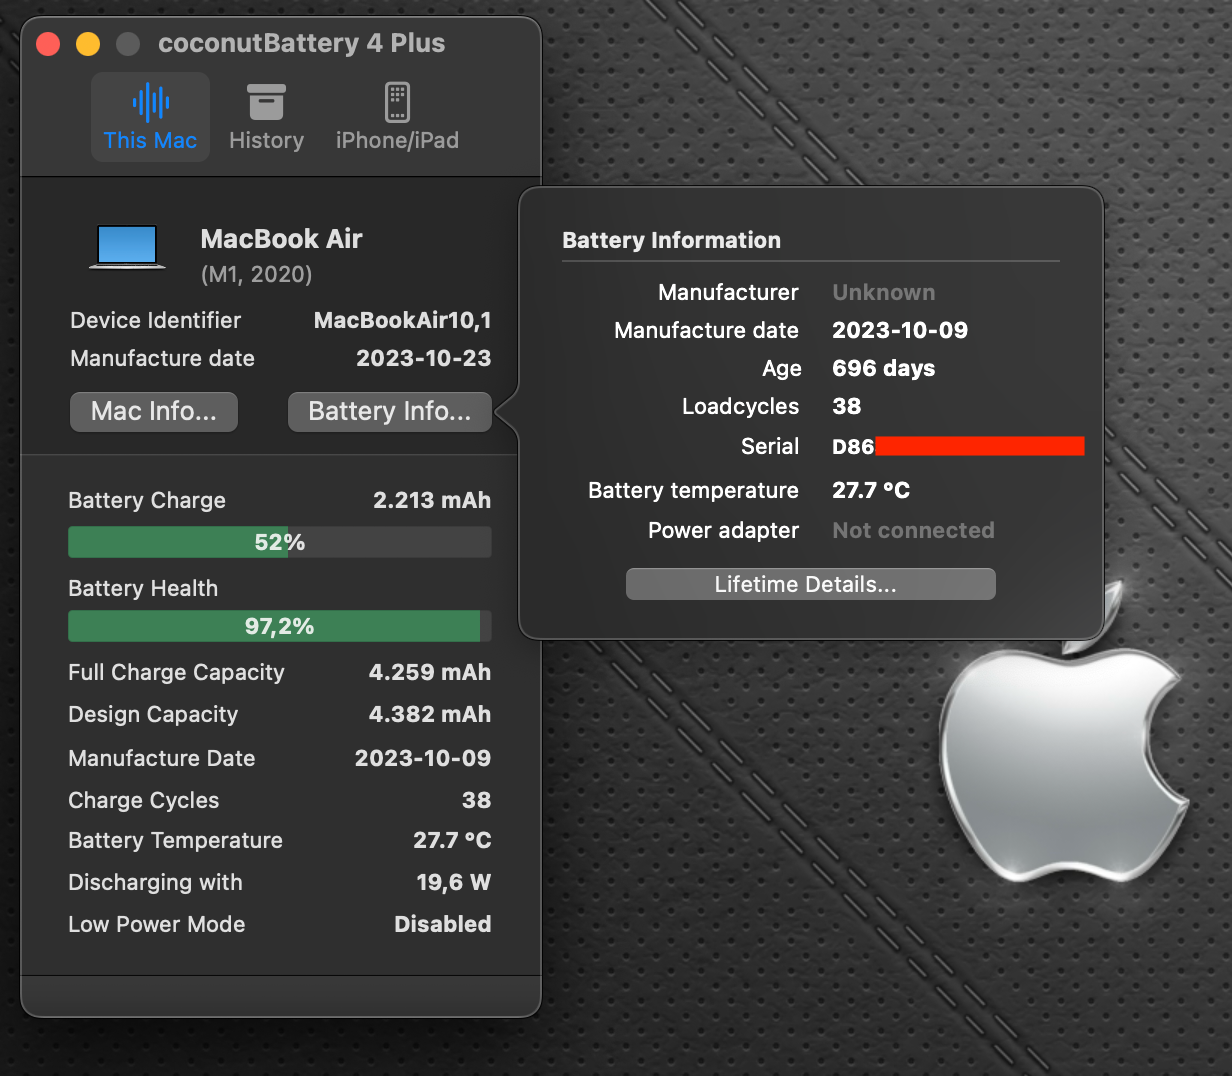Image resolution: width=1232 pixels, height=1076 pixels.
Task: Click the 2023-10-23 Mac manufacture date
Action: [x=424, y=358]
